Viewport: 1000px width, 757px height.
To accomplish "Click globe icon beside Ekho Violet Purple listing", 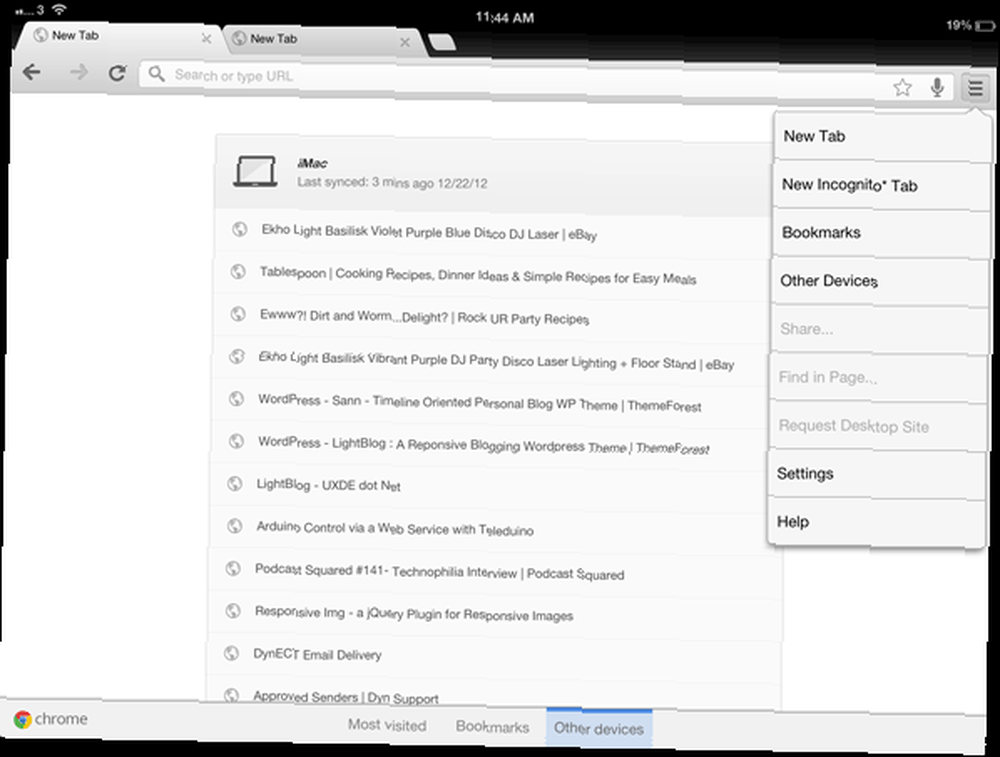I will click(240, 229).
